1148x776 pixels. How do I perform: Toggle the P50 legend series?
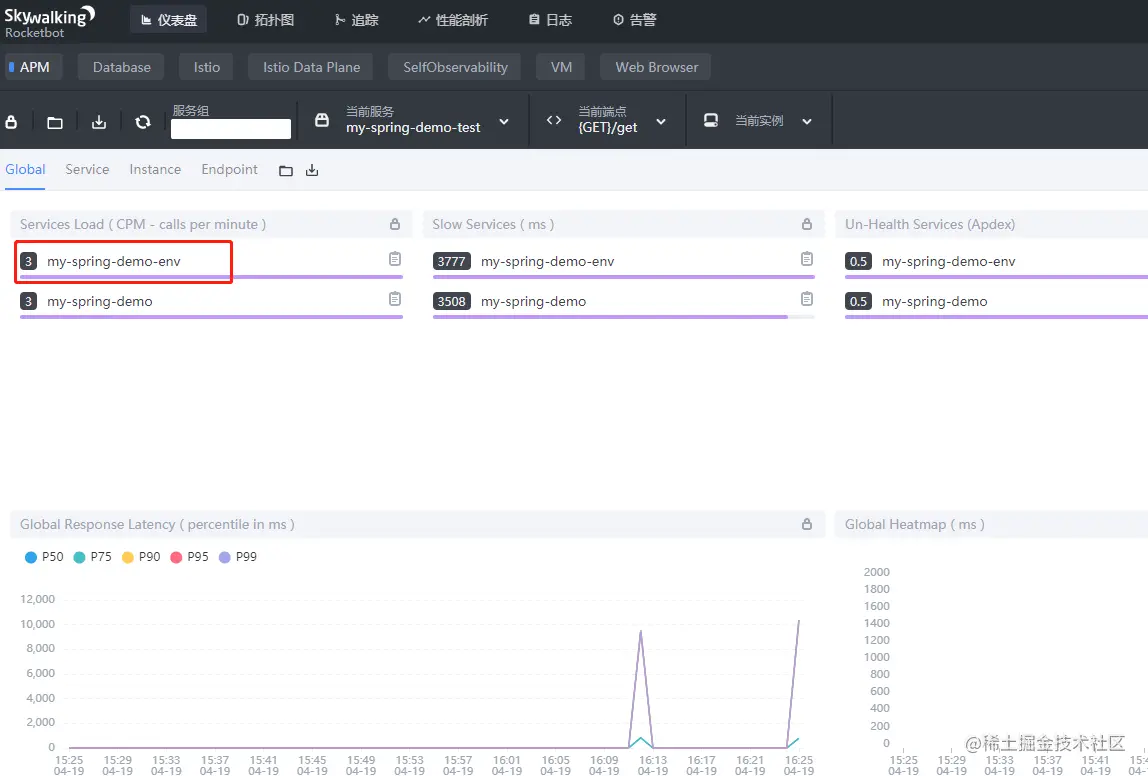coord(44,557)
